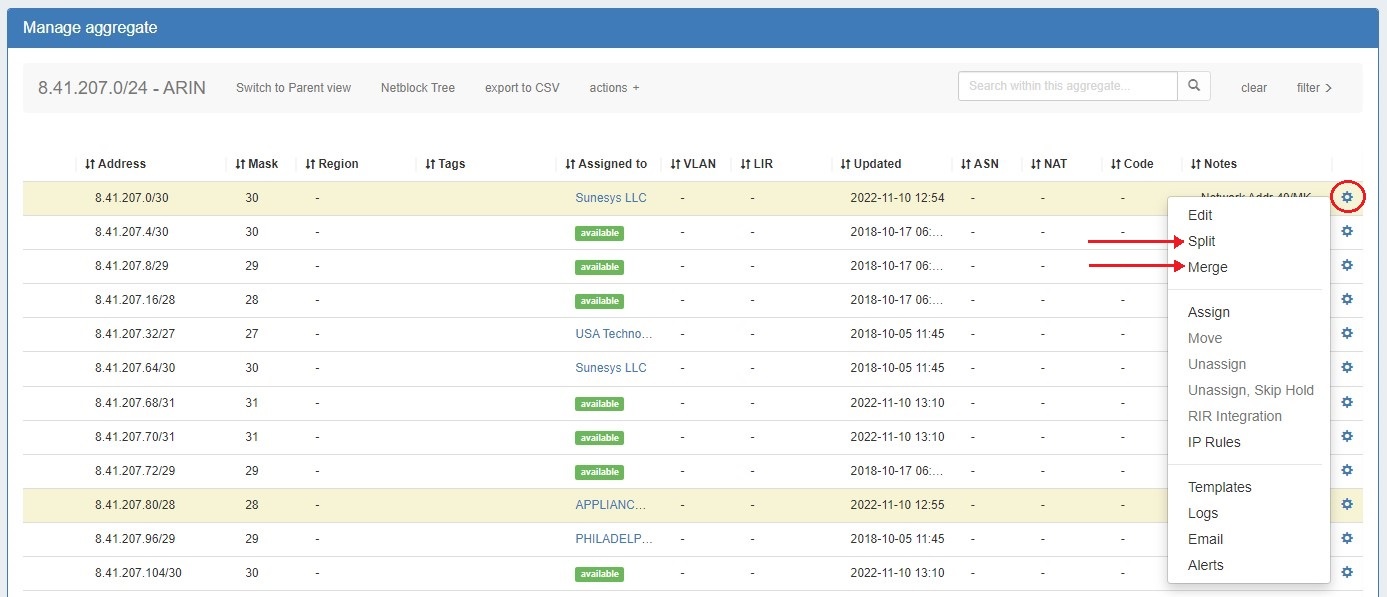1387x597 pixels.
Task: Sort table by Address column
Action: pyautogui.click(x=116, y=164)
